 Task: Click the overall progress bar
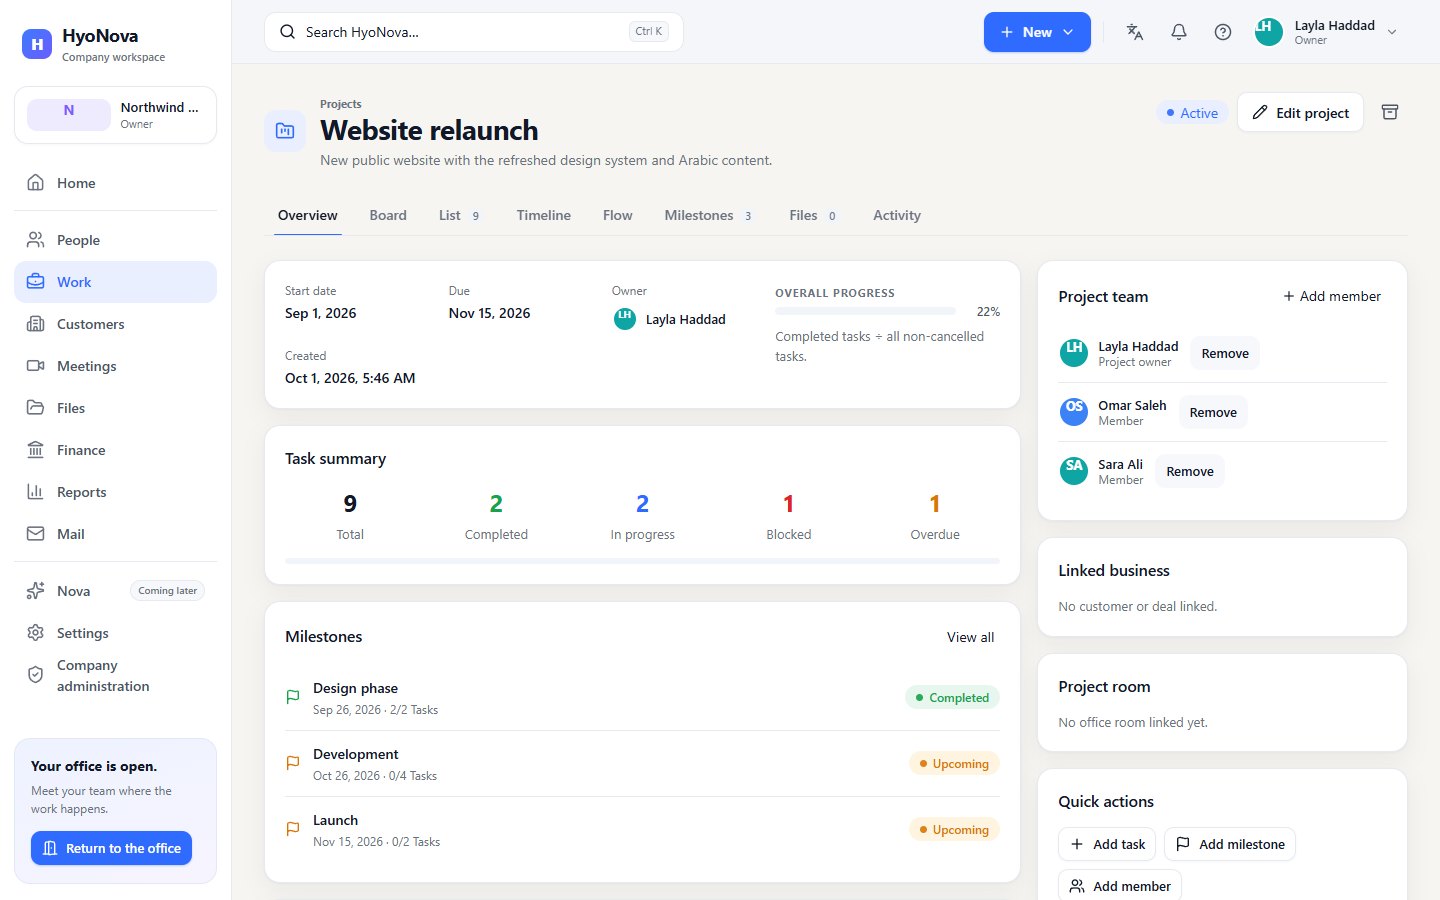coord(865,312)
